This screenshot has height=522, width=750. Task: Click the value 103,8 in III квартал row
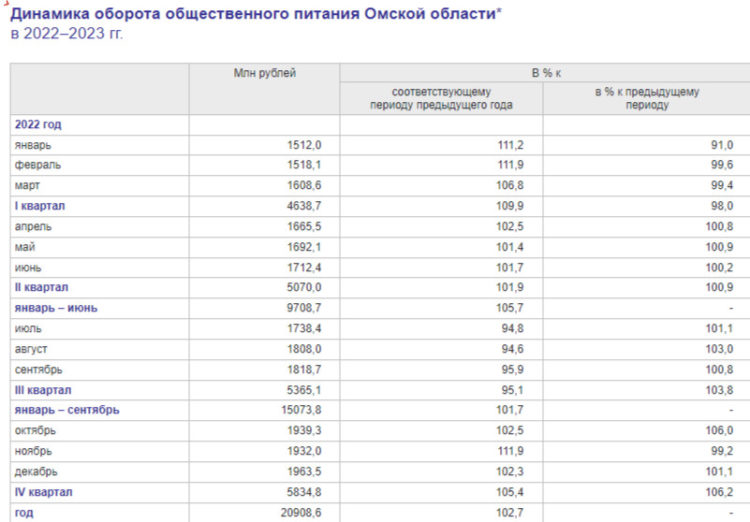[x=719, y=390]
